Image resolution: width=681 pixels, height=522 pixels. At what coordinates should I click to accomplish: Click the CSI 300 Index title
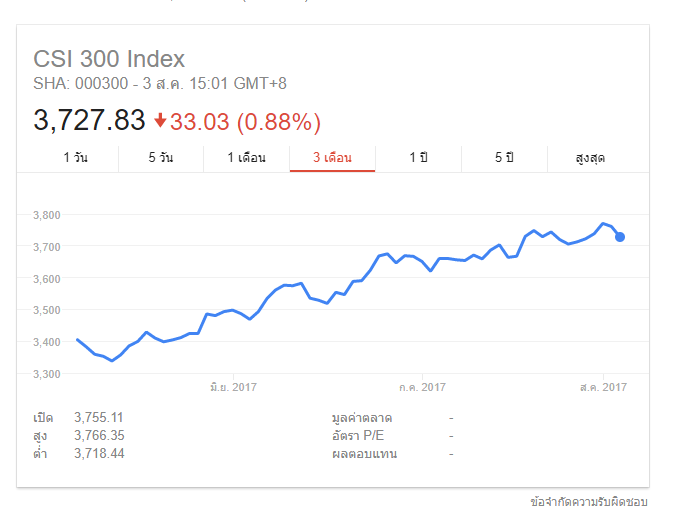click(109, 59)
